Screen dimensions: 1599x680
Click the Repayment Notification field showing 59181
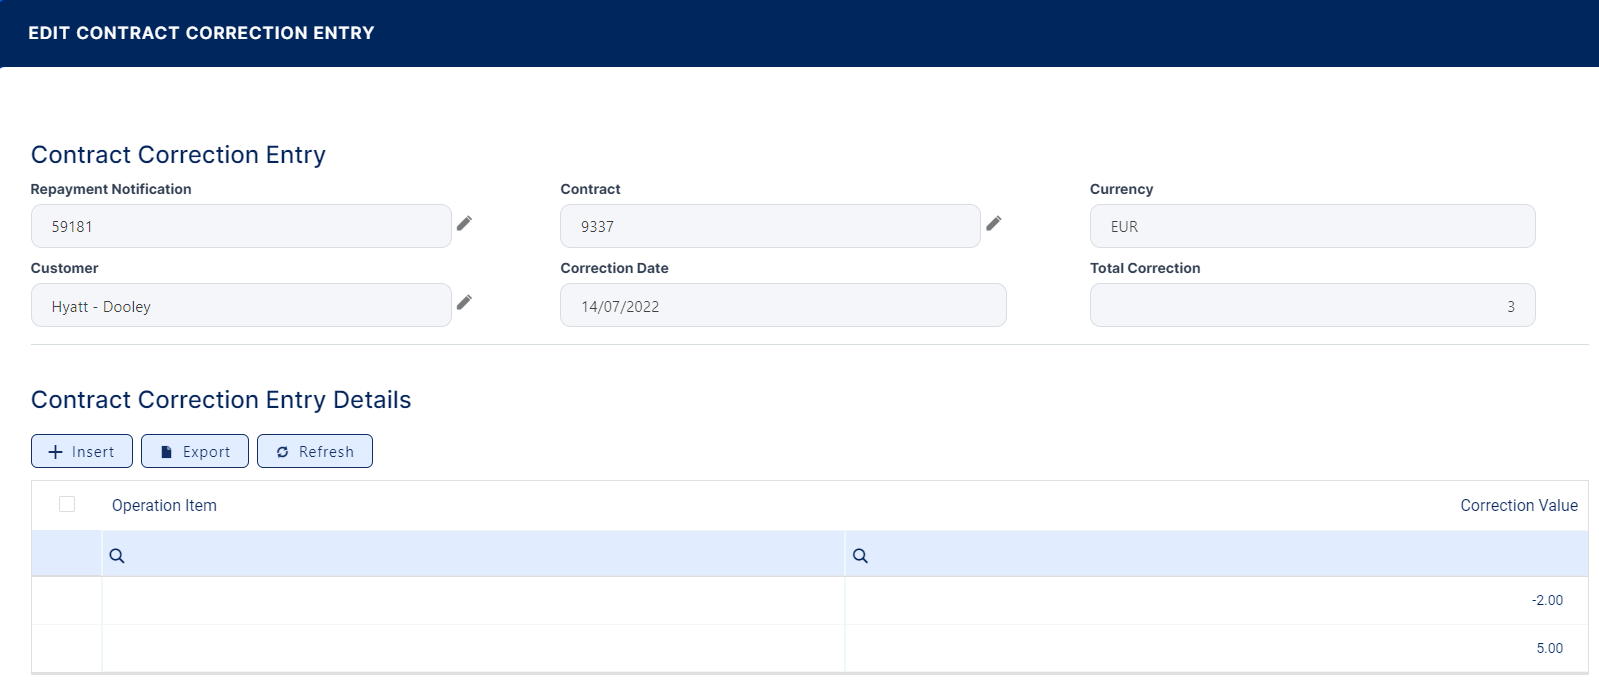coord(240,227)
